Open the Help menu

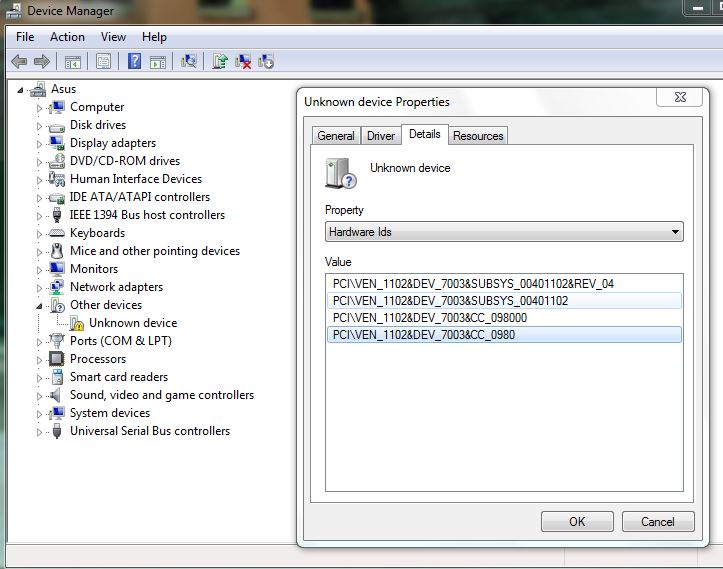click(x=154, y=37)
